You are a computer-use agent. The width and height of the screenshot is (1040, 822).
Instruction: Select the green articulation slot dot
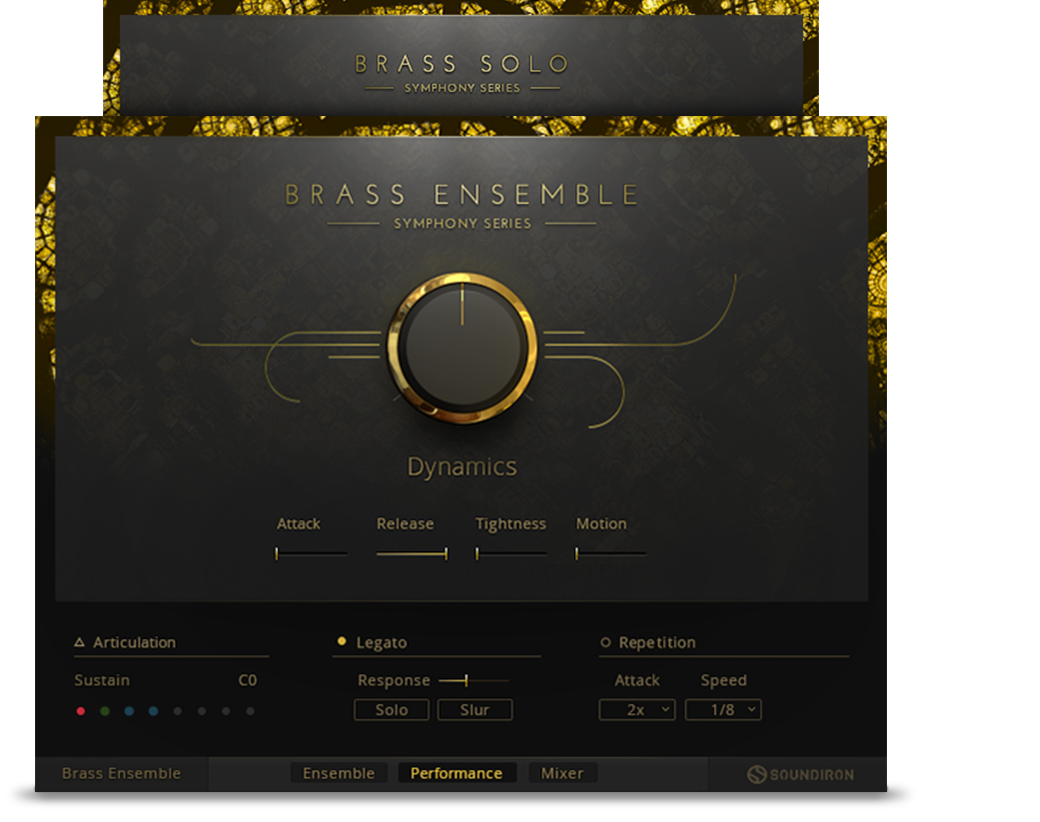[x=105, y=711]
